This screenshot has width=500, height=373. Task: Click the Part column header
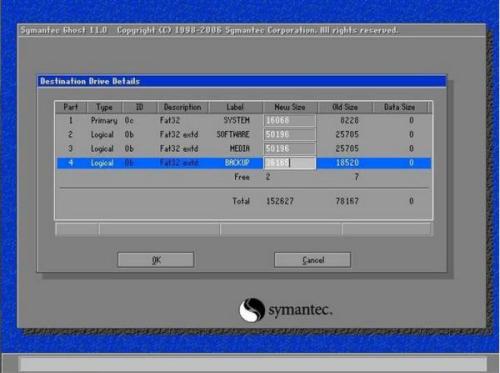71,107
